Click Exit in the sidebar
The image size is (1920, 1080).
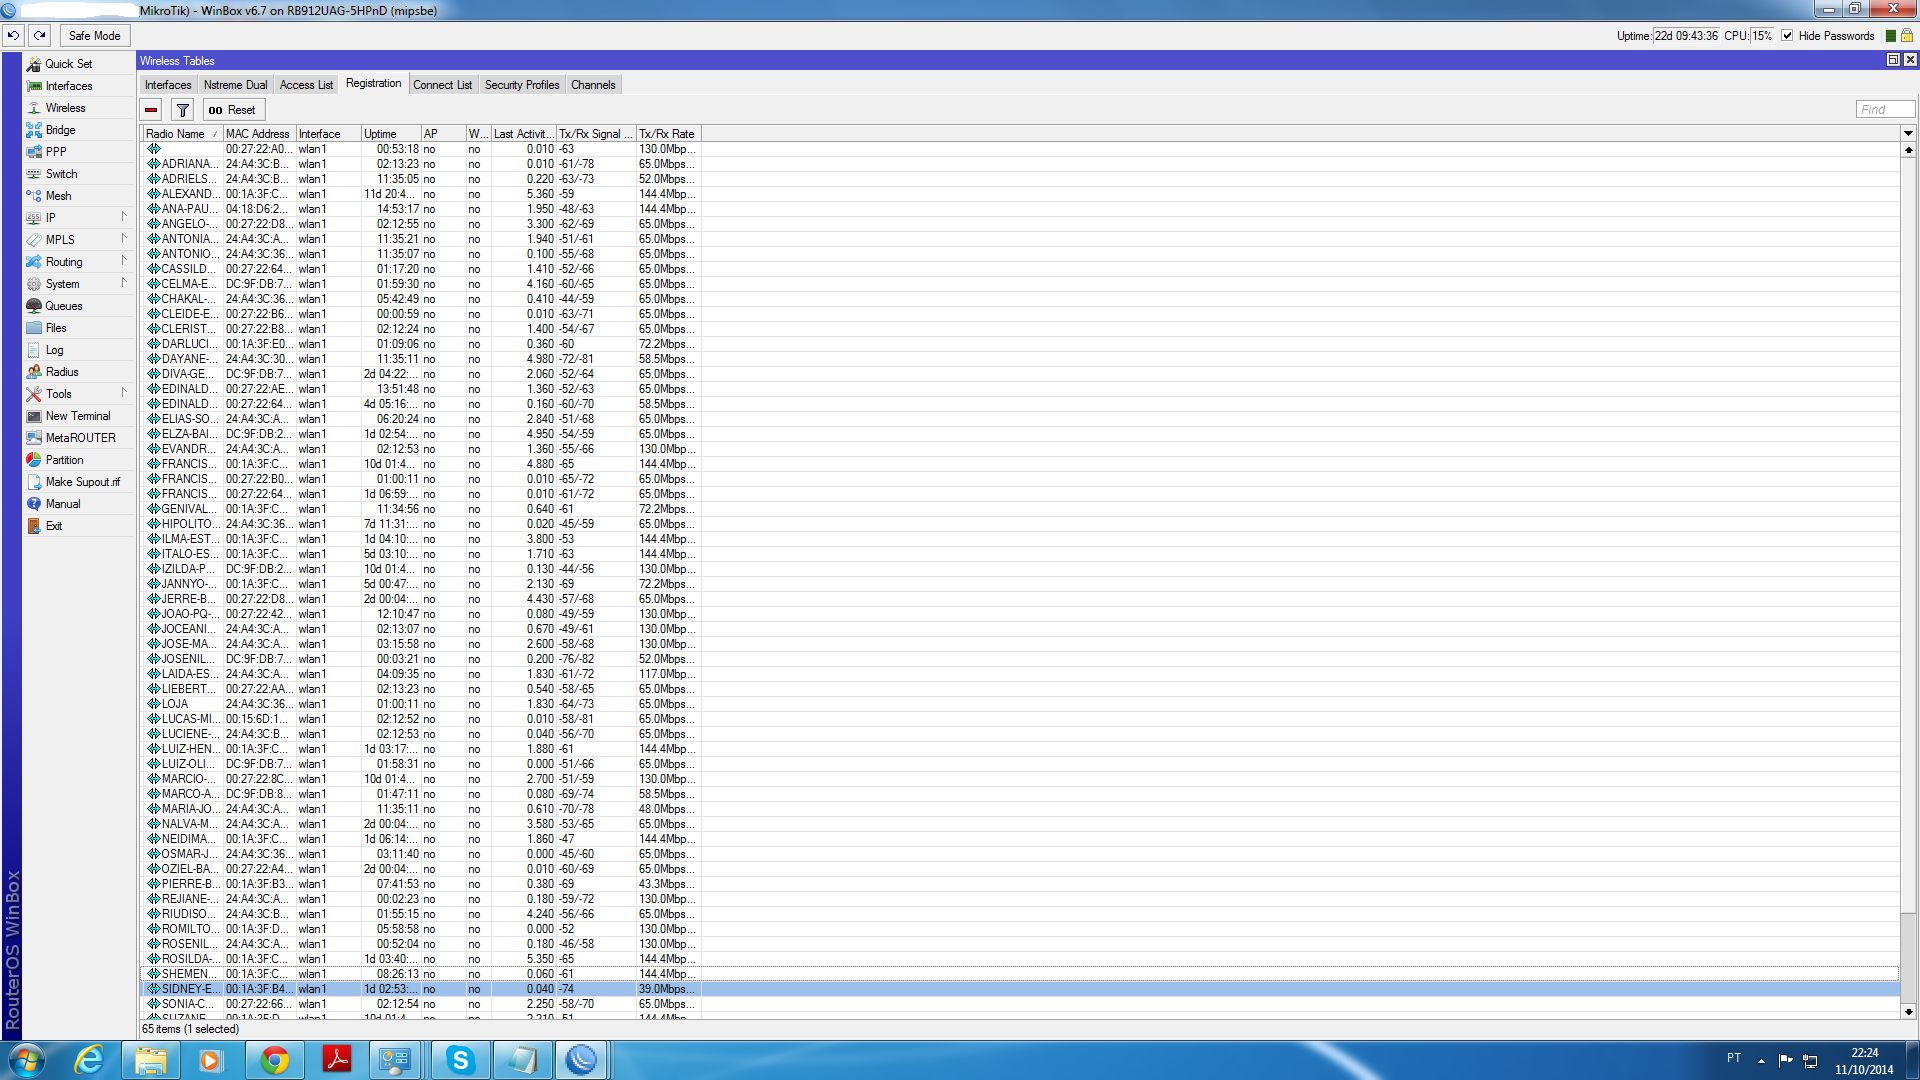53,526
